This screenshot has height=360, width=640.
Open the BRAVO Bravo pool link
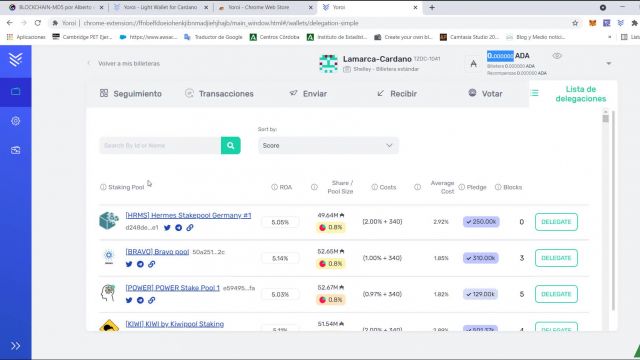coord(157,252)
